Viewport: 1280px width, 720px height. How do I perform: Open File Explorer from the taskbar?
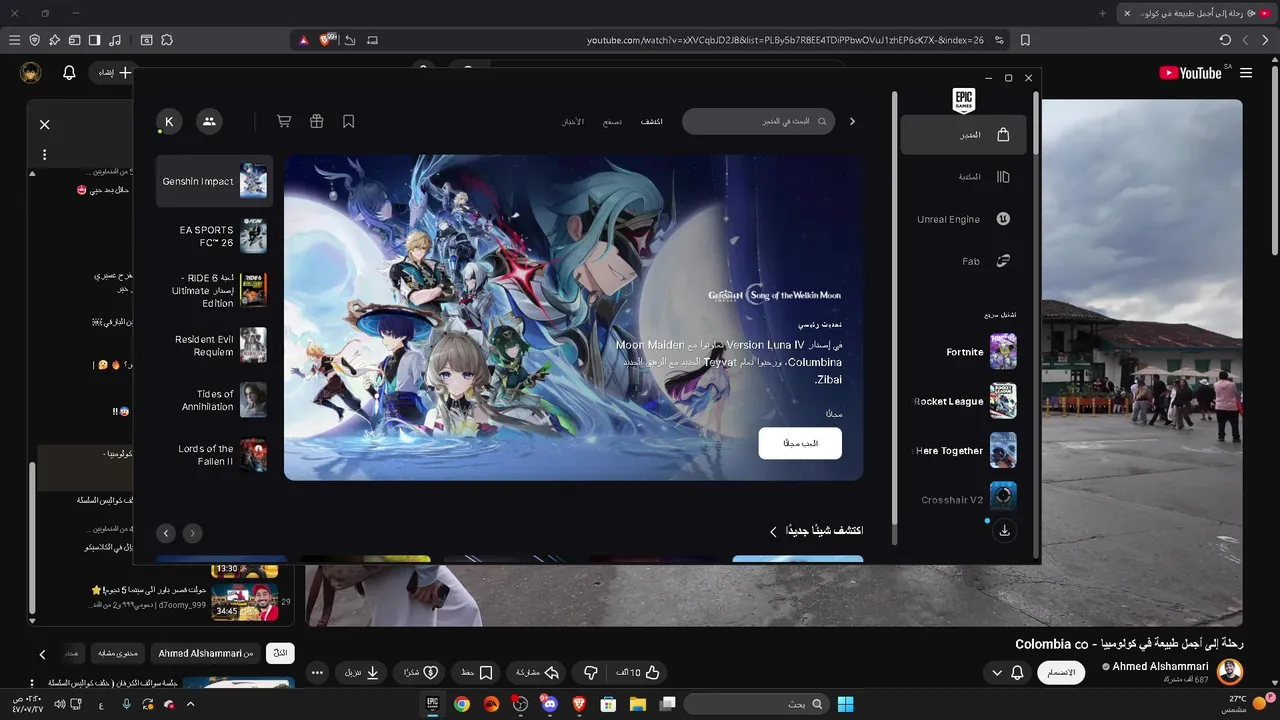637,704
